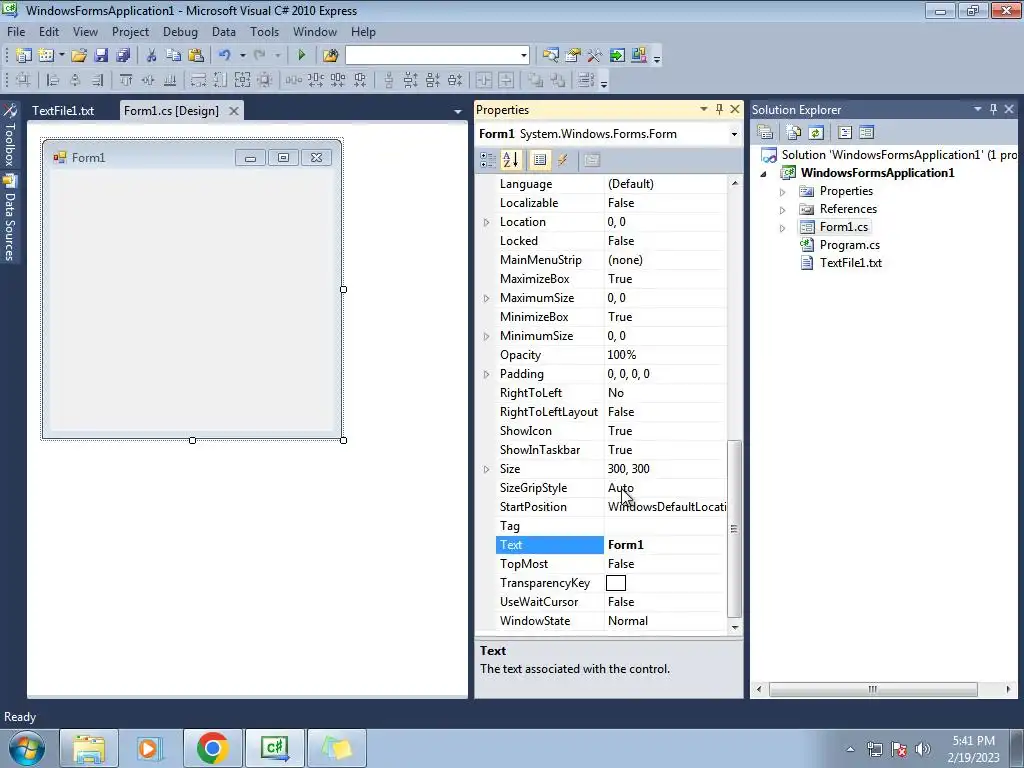Screen dimensions: 1024x768
Task: Click the find combo box field in toolbar
Action: 437,56
